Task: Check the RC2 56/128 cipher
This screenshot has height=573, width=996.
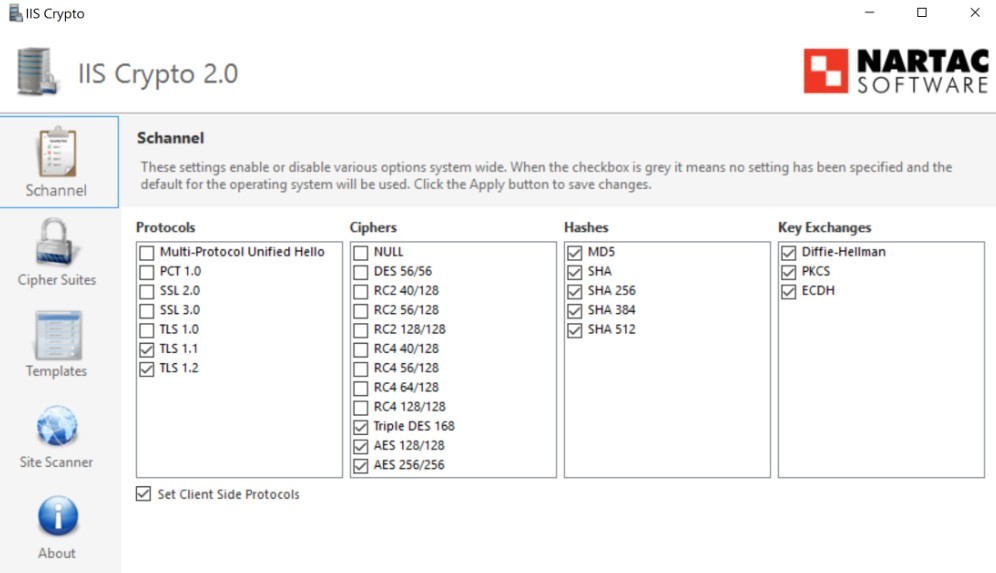Action: click(x=361, y=311)
